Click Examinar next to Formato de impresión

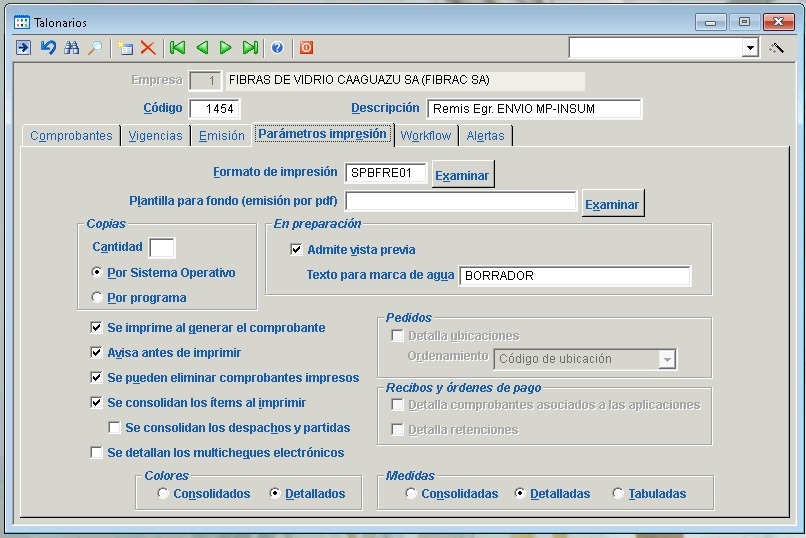(x=462, y=175)
